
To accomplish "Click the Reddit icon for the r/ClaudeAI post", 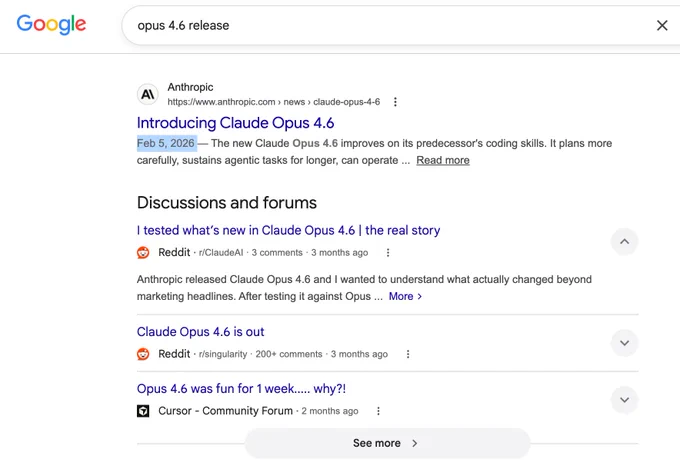I will coord(143,252).
